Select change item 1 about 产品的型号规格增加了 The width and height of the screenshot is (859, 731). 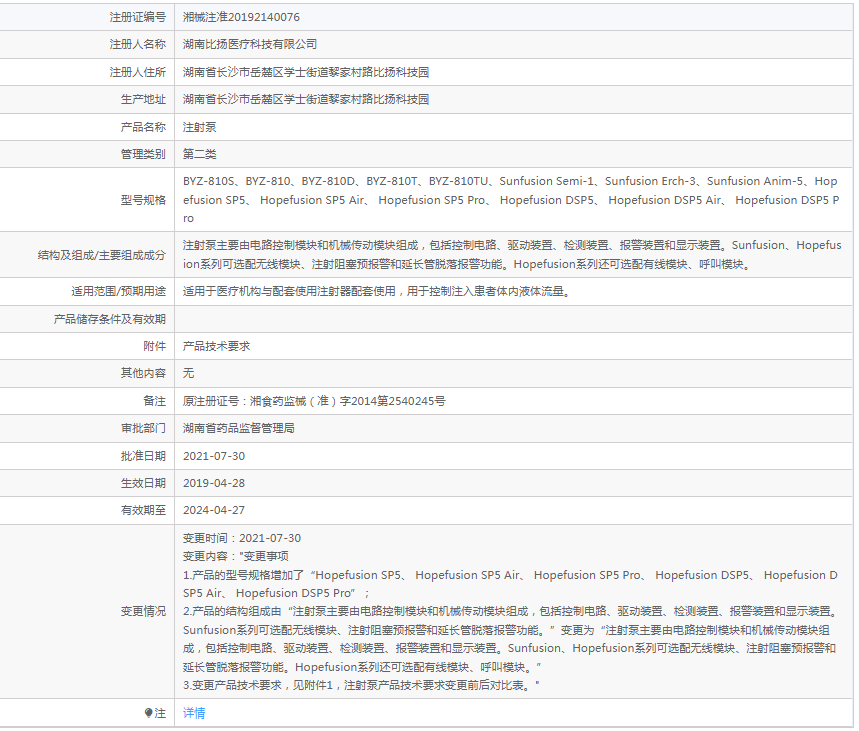pos(510,584)
